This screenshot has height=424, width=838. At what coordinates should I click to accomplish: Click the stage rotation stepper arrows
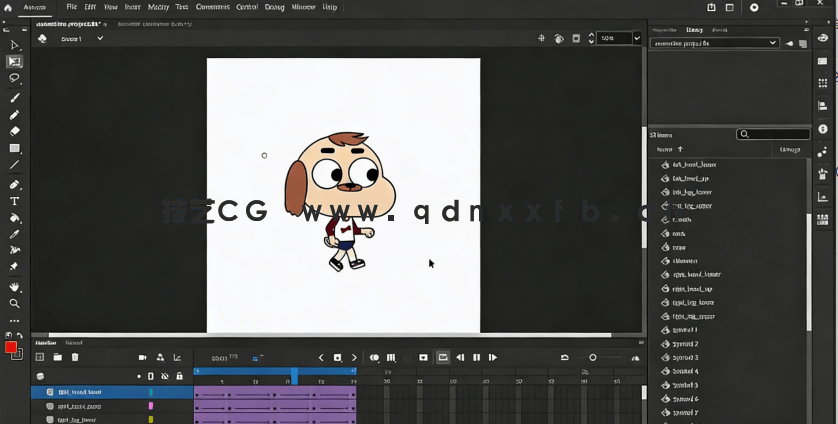[591, 38]
